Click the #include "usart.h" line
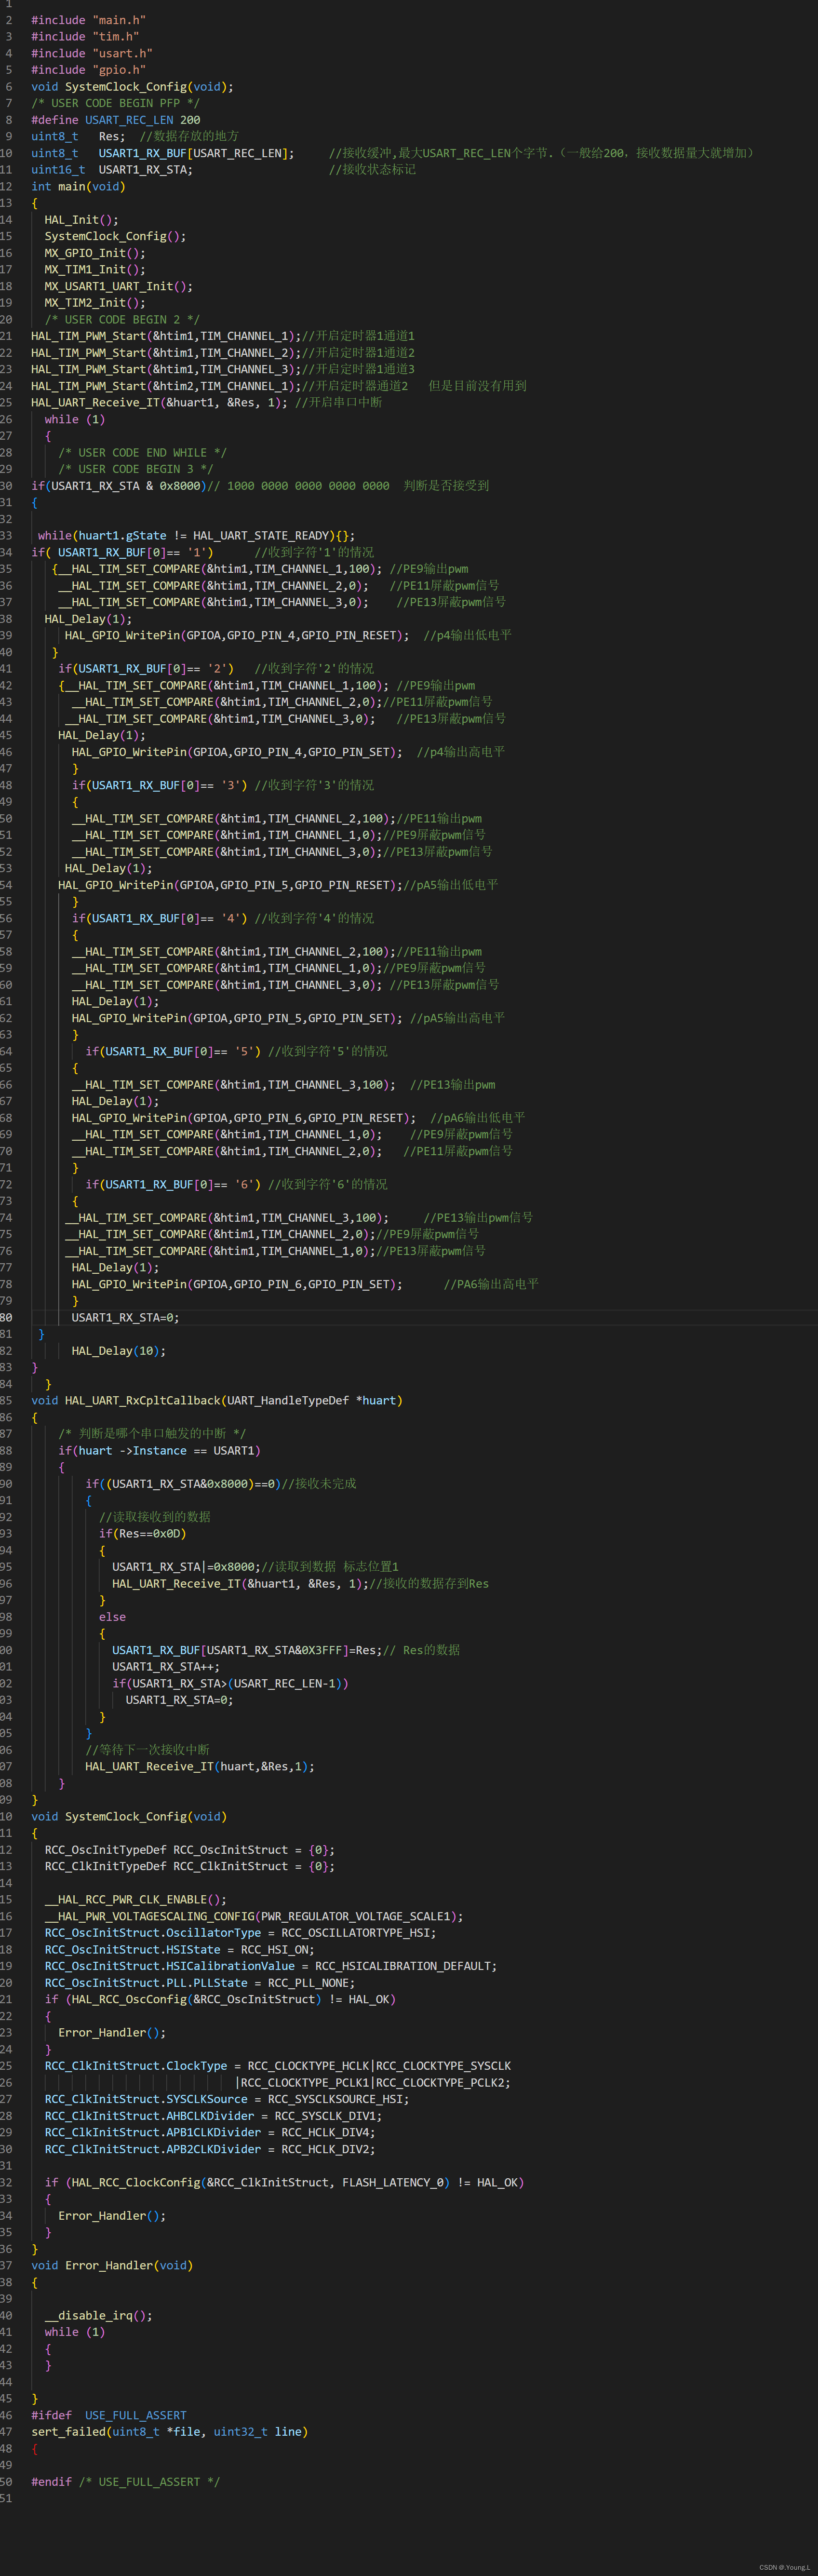Image resolution: width=818 pixels, height=2576 pixels. pyautogui.click(x=92, y=53)
